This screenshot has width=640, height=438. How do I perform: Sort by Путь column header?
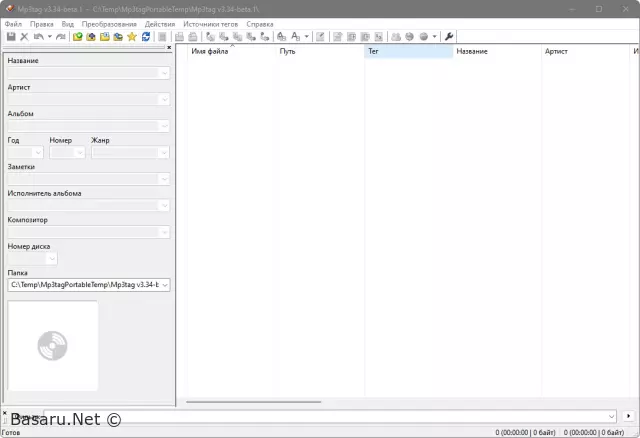(320, 51)
